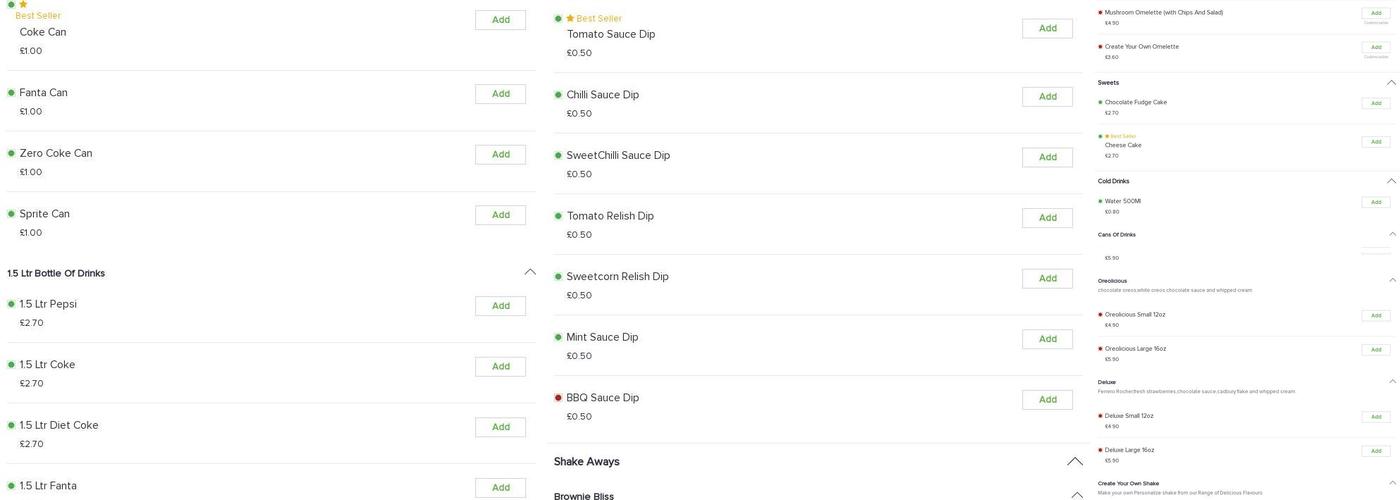Click the green dot next to Mint Sauce Dip
1400x500 pixels.
559,337
